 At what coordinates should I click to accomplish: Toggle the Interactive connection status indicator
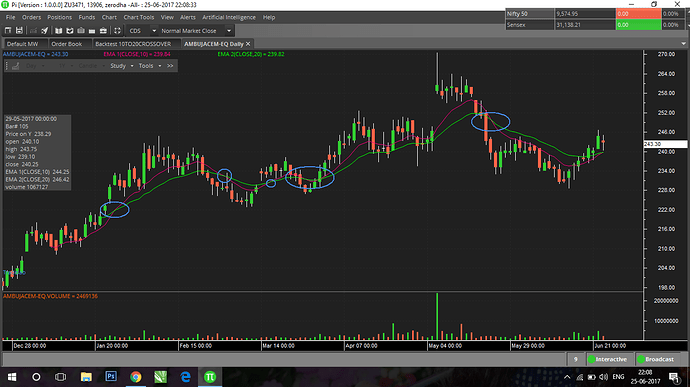[608, 359]
